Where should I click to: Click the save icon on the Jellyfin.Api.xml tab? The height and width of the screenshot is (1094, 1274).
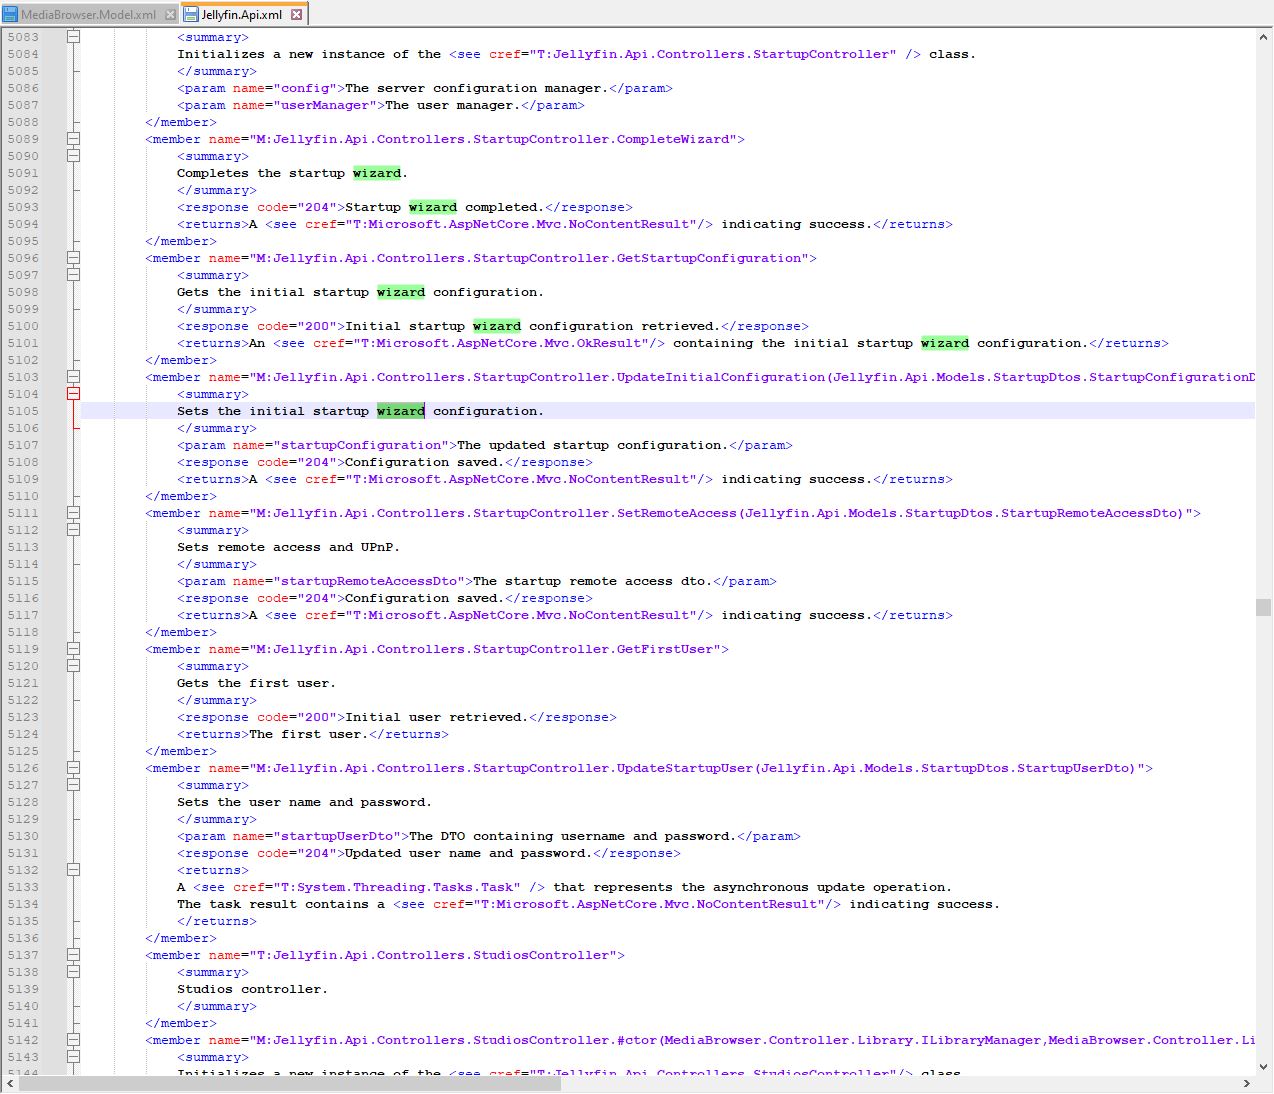191,14
